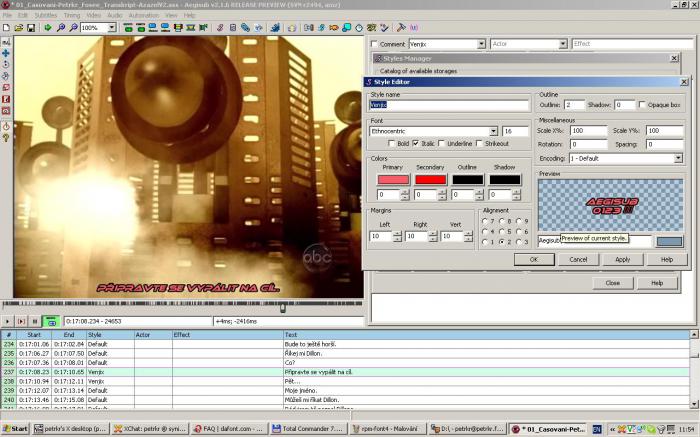Select alignment radio button 5
This screenshot has width=700, height=437.
tap(502, 232)
